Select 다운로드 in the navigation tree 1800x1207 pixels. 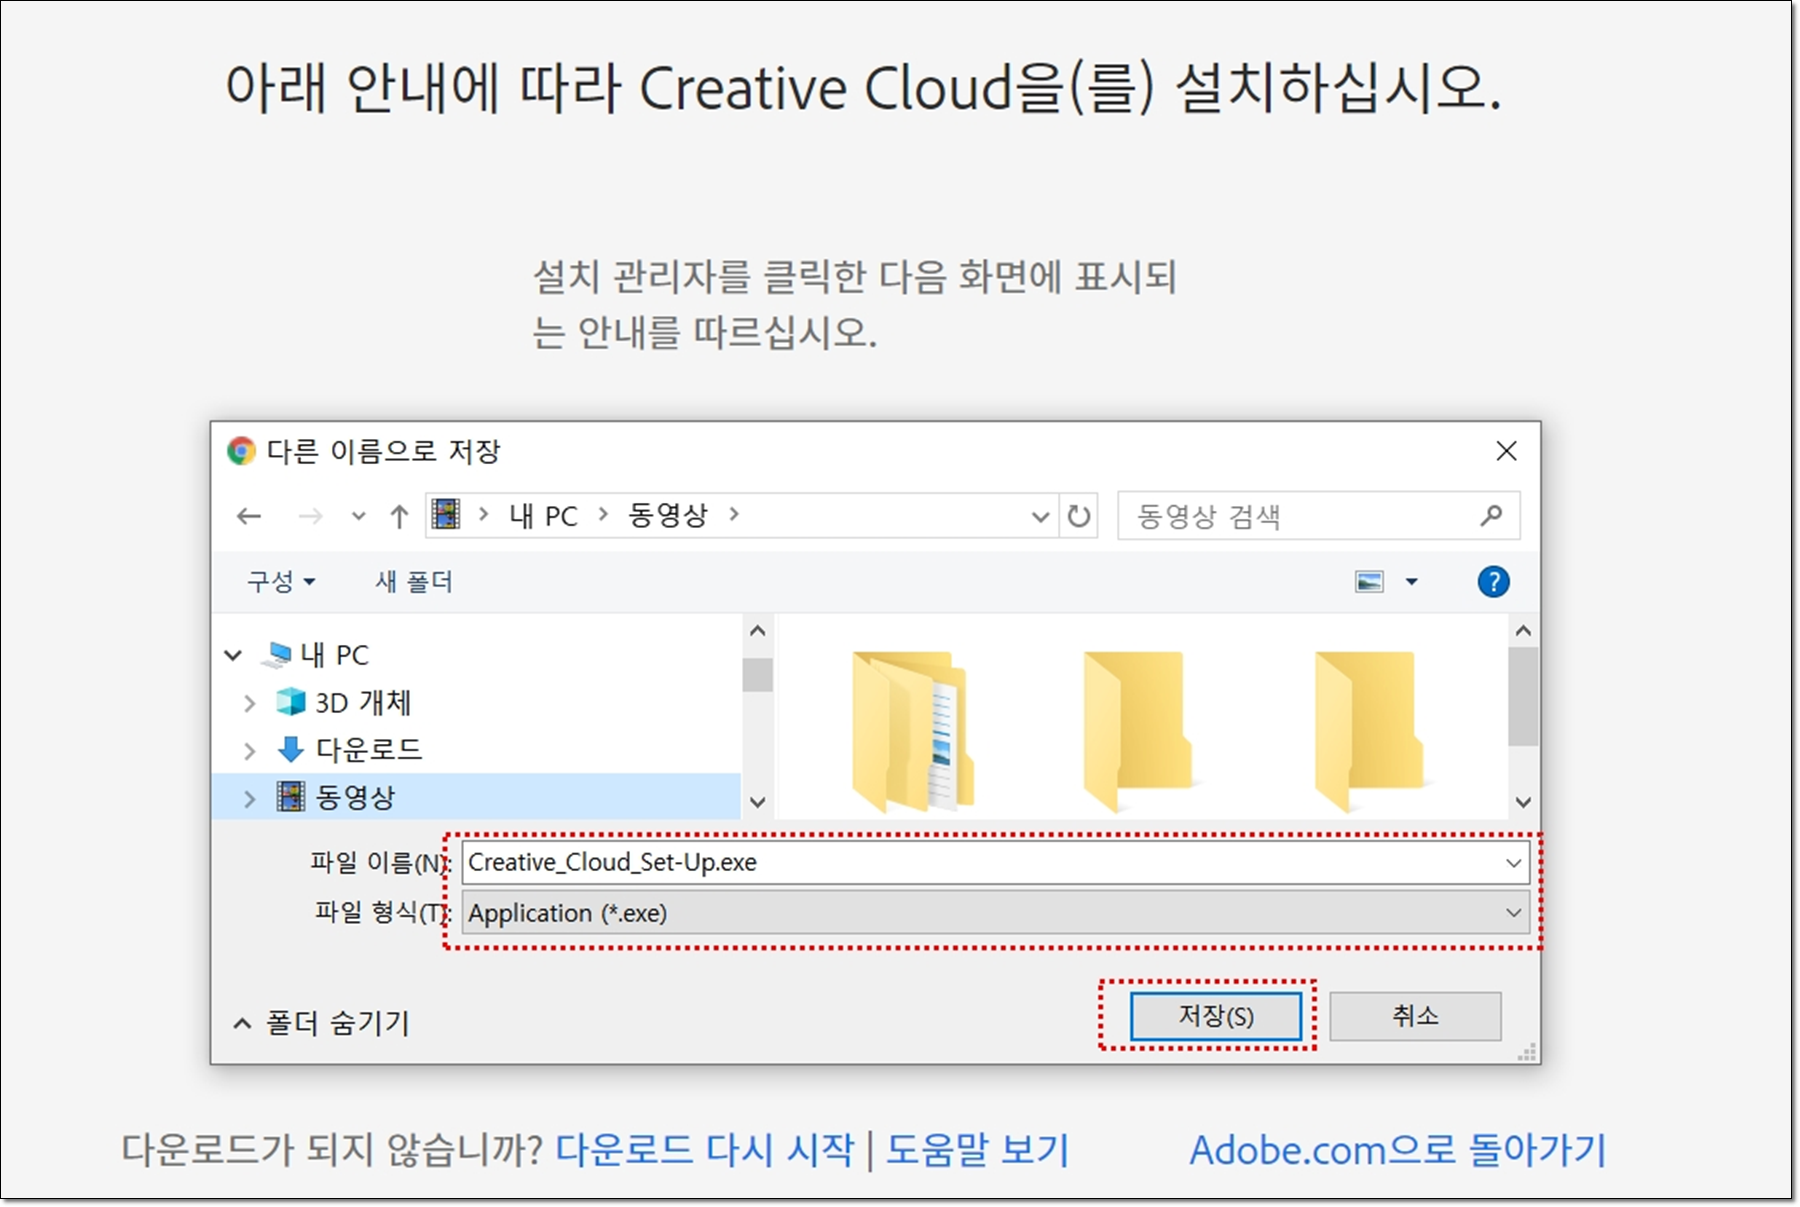tap(369, 749)
